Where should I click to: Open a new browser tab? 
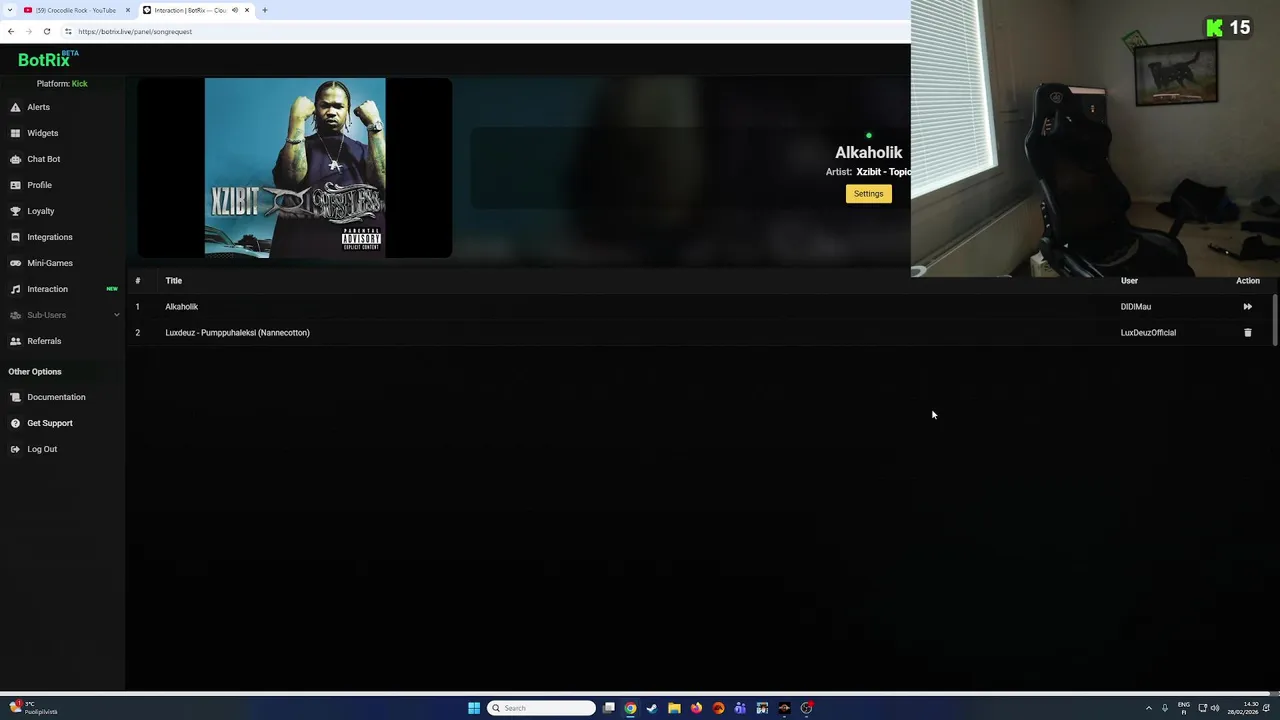click(x=265, y=10)
